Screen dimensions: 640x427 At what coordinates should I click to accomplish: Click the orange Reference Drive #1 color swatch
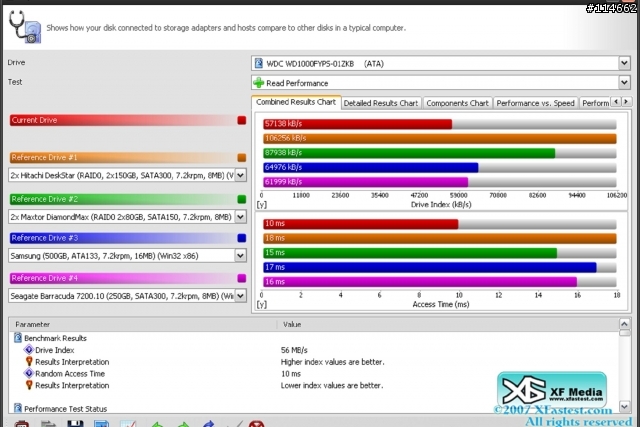pos(242,158)
